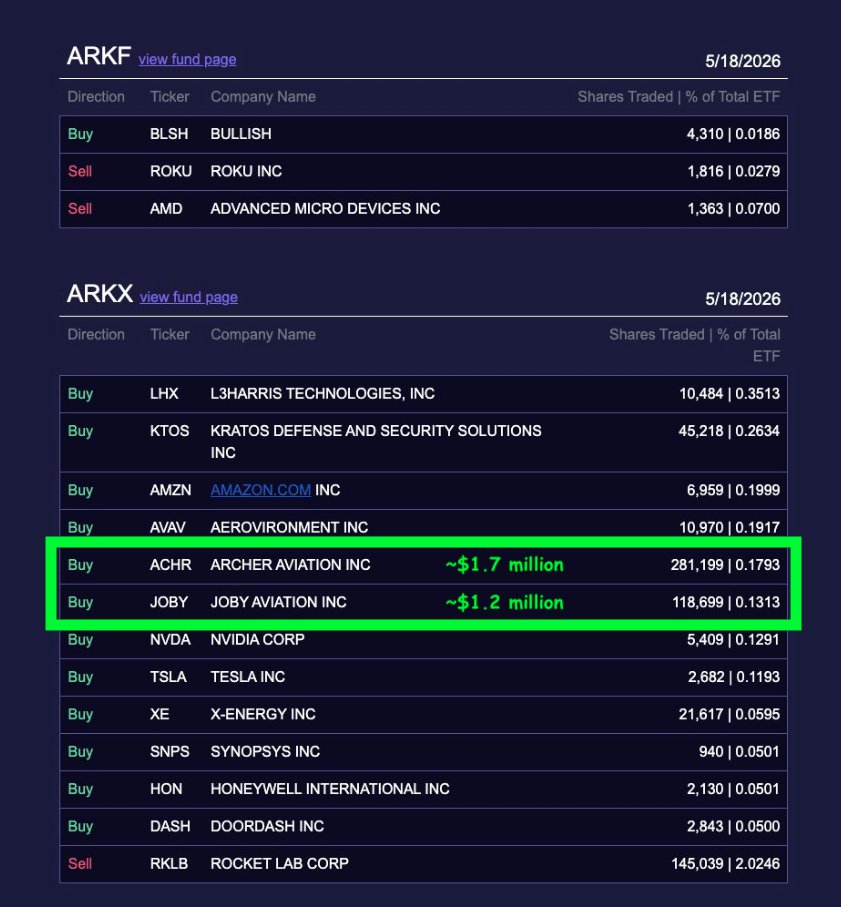Select JOBY AVIATION INC company name
Screen dimensions: 841x907
tap(278, 602)
